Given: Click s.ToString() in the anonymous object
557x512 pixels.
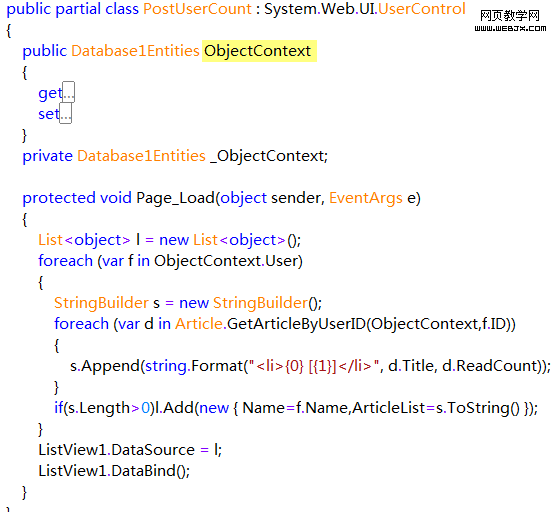Looking at the screenshot, I should [477, 408].
